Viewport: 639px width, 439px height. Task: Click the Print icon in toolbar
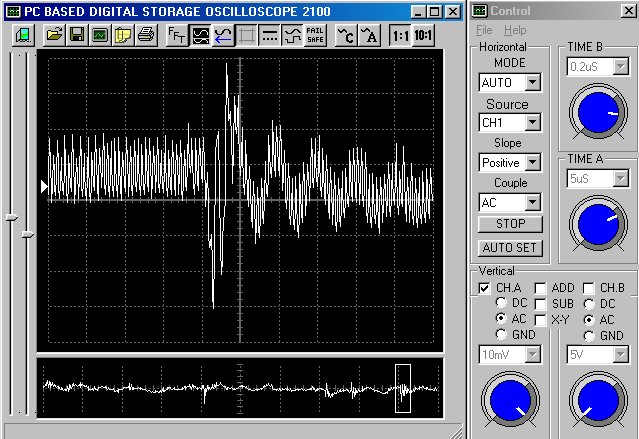click(x=146, y=36)
